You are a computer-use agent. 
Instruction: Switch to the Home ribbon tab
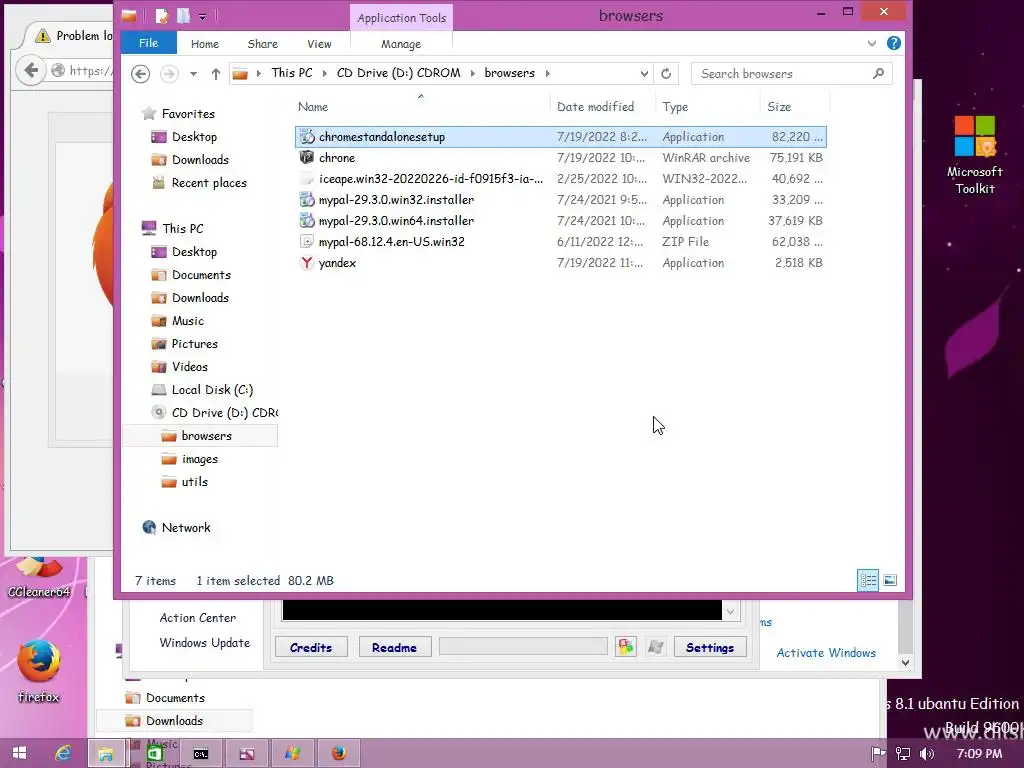[x=204, y=44]
